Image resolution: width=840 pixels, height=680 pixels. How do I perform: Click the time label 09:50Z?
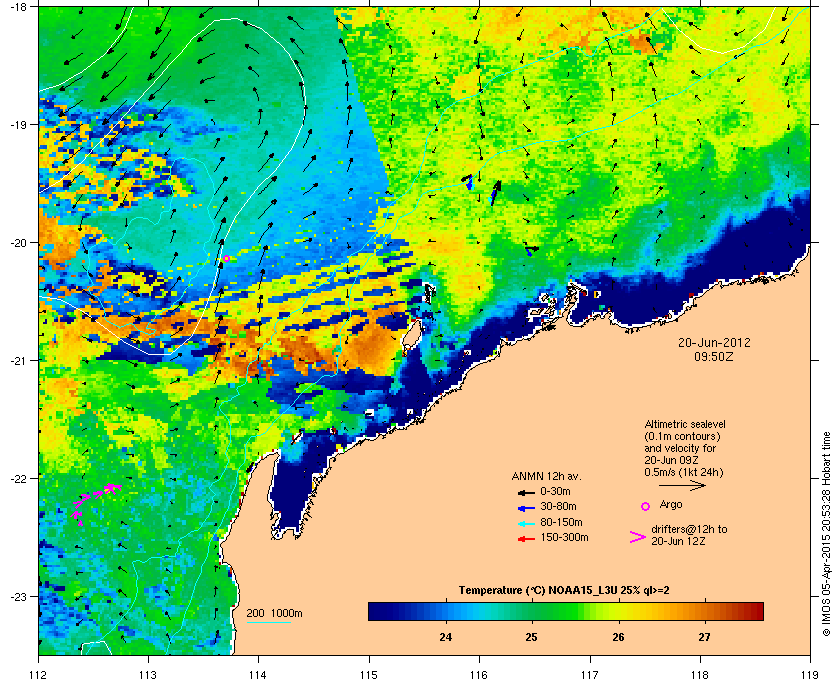coord(714,356)
